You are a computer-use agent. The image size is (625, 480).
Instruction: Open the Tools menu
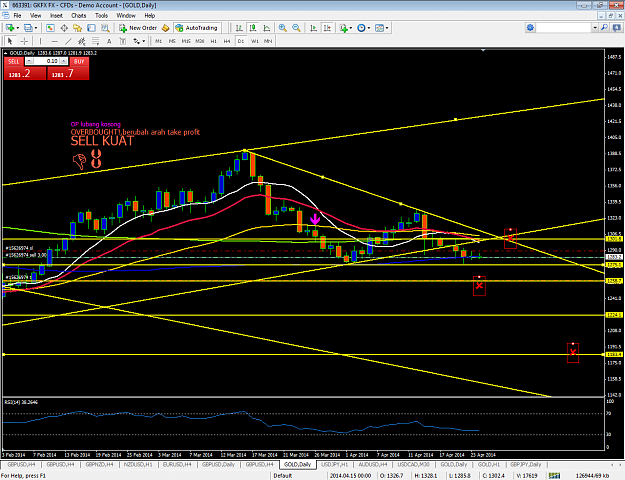[101, 16]
